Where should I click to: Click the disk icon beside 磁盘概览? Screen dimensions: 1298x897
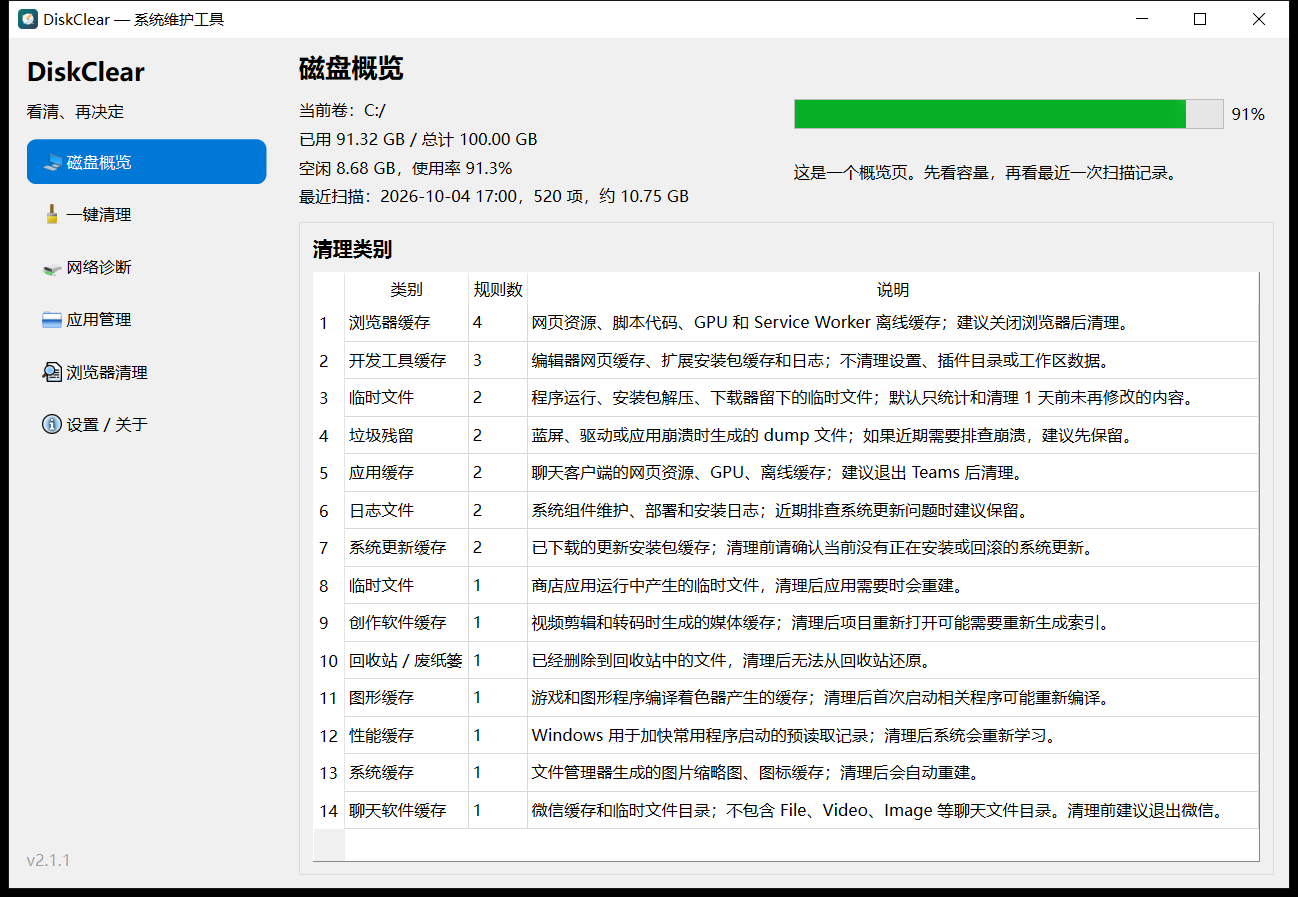[x=52, y=162]
